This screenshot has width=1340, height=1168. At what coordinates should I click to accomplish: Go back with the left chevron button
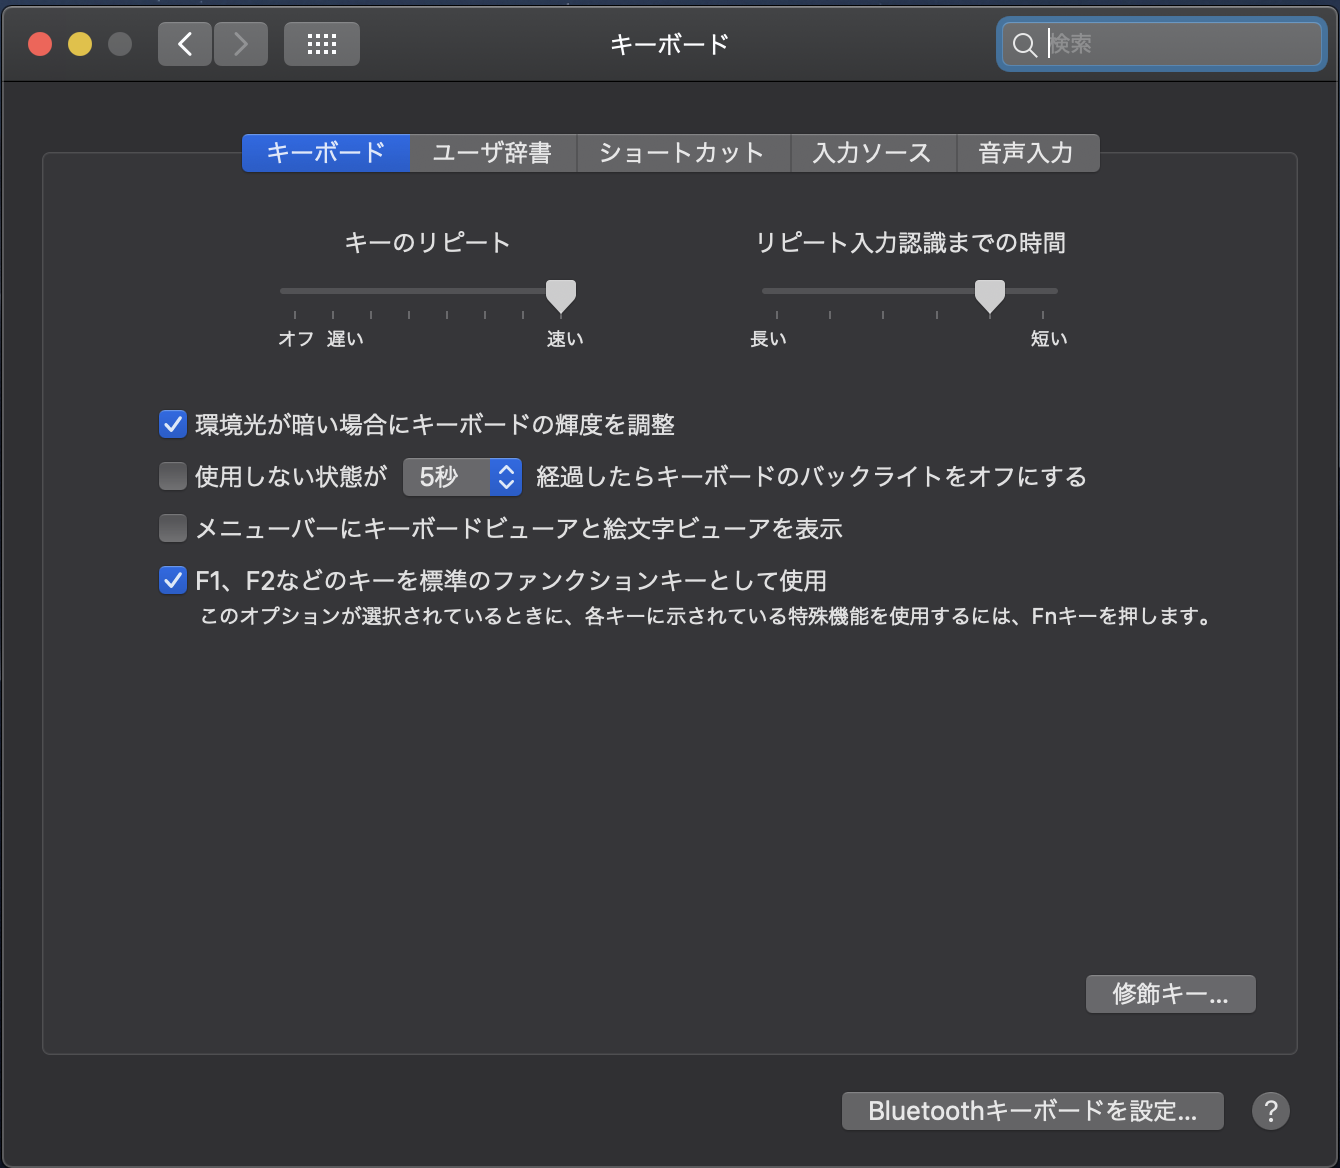click(185, 44)
